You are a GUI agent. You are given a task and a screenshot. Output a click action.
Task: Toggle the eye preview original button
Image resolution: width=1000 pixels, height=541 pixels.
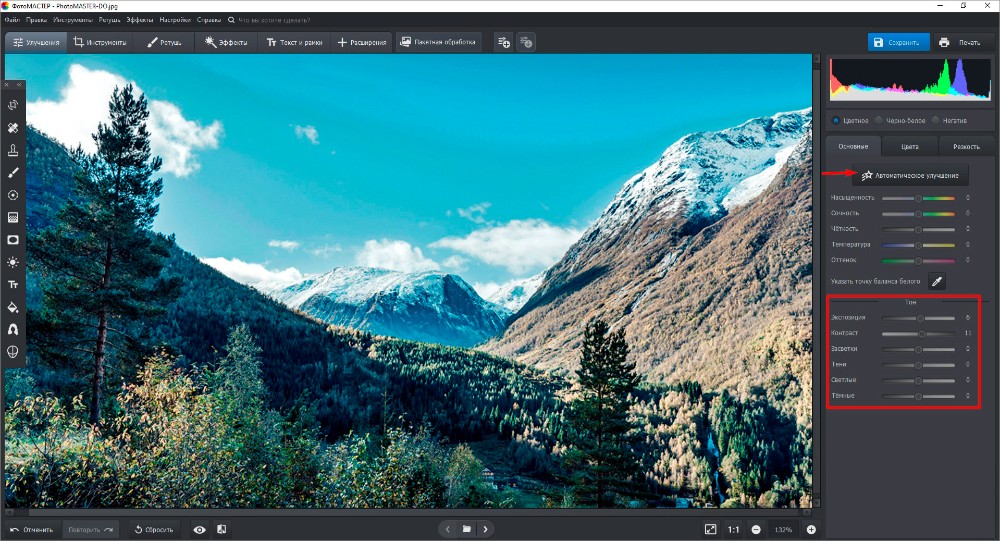[200, 530]
